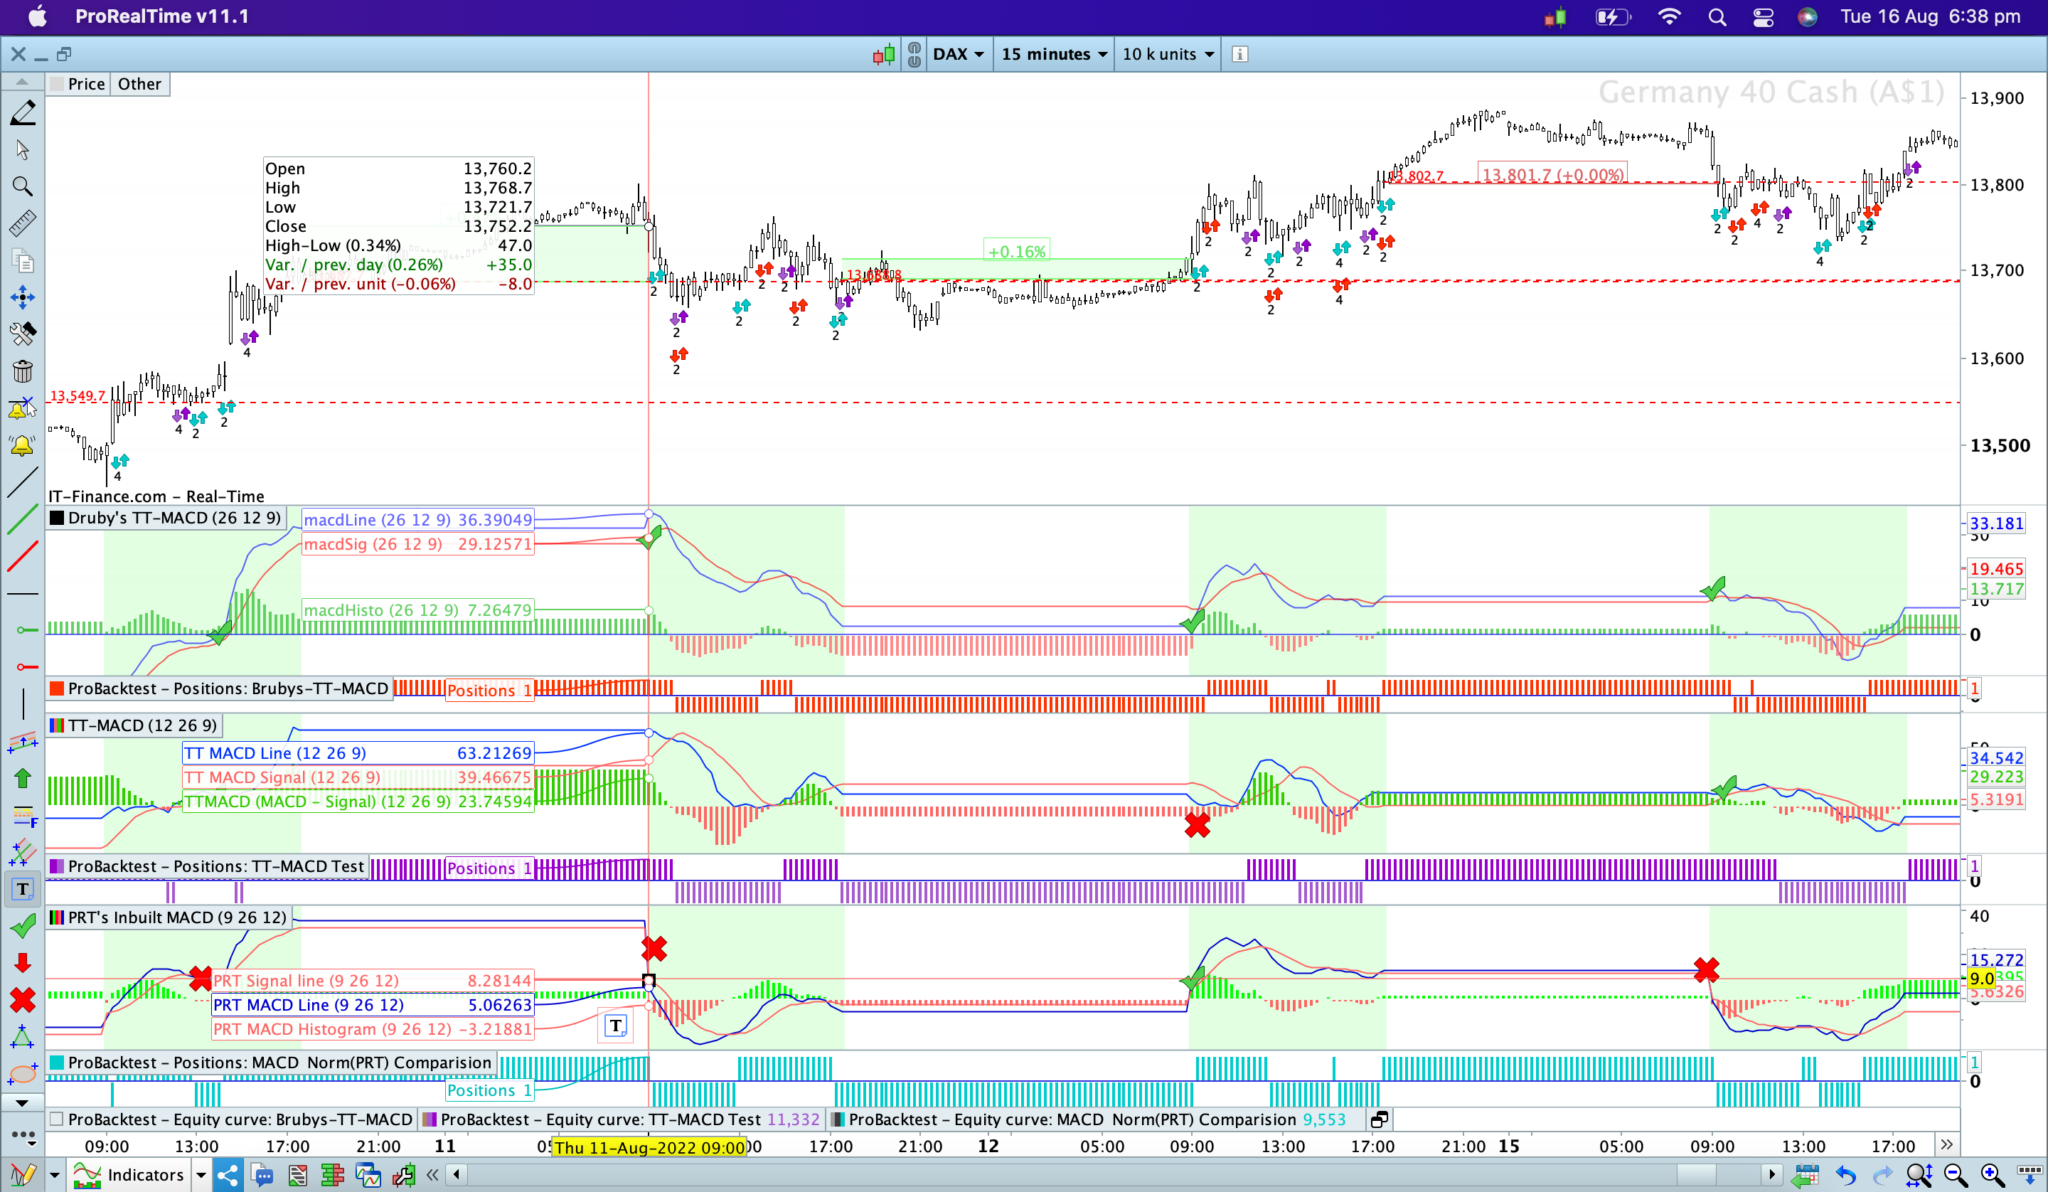
Task: Choose the blue move-arrows pan tool
Action: click(22, 297)
